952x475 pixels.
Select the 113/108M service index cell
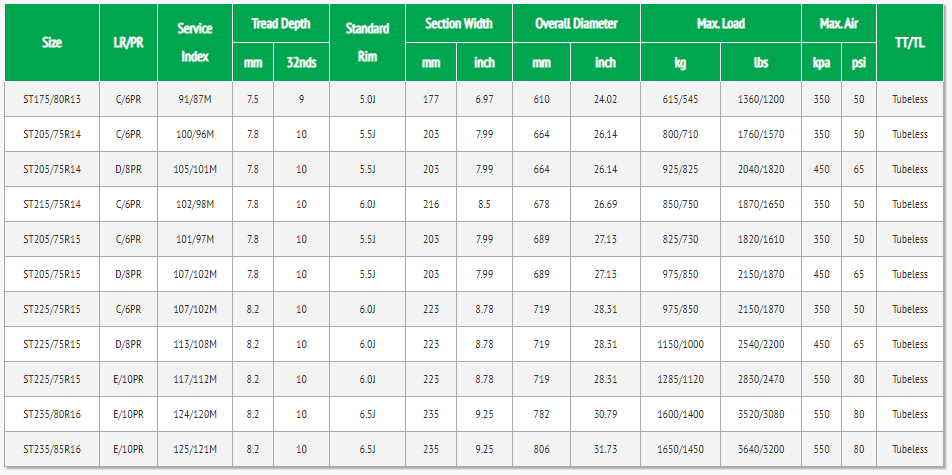[195, 344]
